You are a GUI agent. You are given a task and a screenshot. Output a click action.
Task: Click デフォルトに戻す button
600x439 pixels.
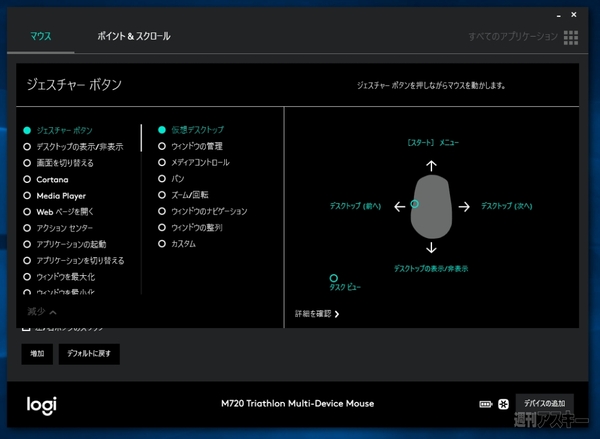tap(89, 354)
